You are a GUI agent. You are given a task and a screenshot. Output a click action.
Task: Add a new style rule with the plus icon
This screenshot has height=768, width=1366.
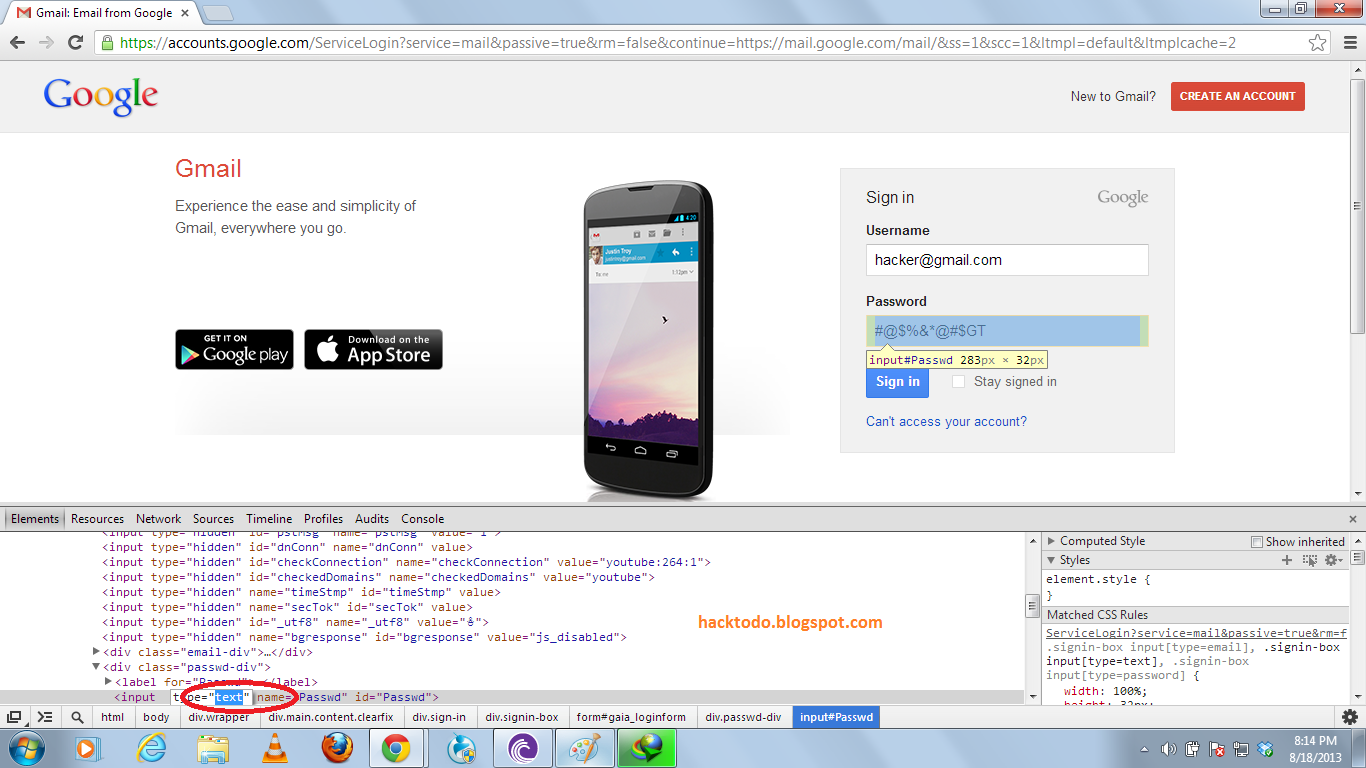1287,560
